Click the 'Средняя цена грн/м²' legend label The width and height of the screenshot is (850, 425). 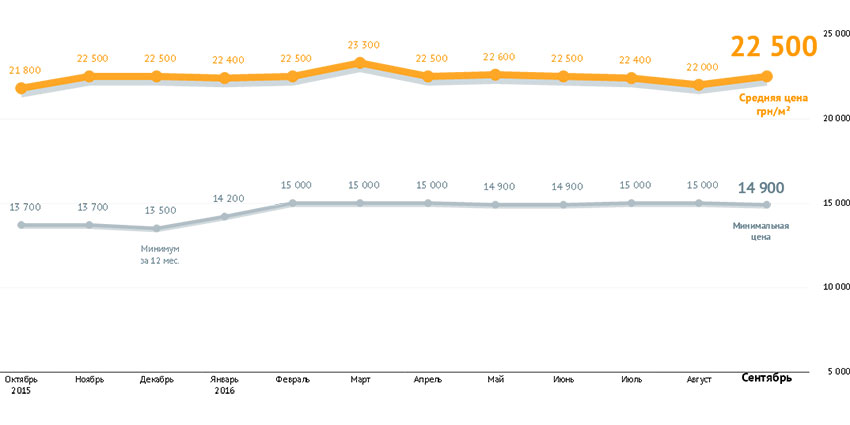tap(765, 104)
